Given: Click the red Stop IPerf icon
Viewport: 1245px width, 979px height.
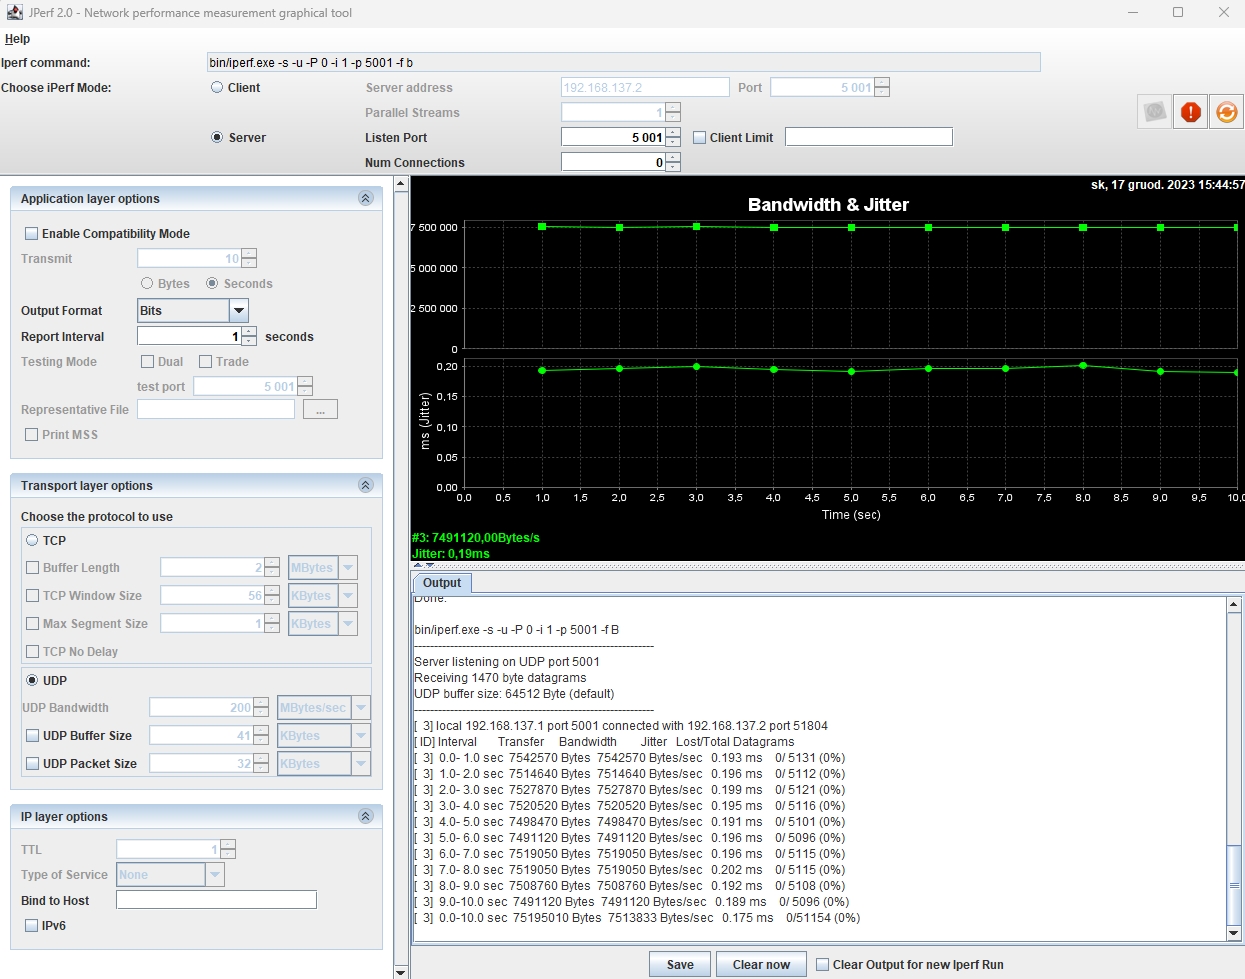Looking at the screenshot, I should [1190, 112].
